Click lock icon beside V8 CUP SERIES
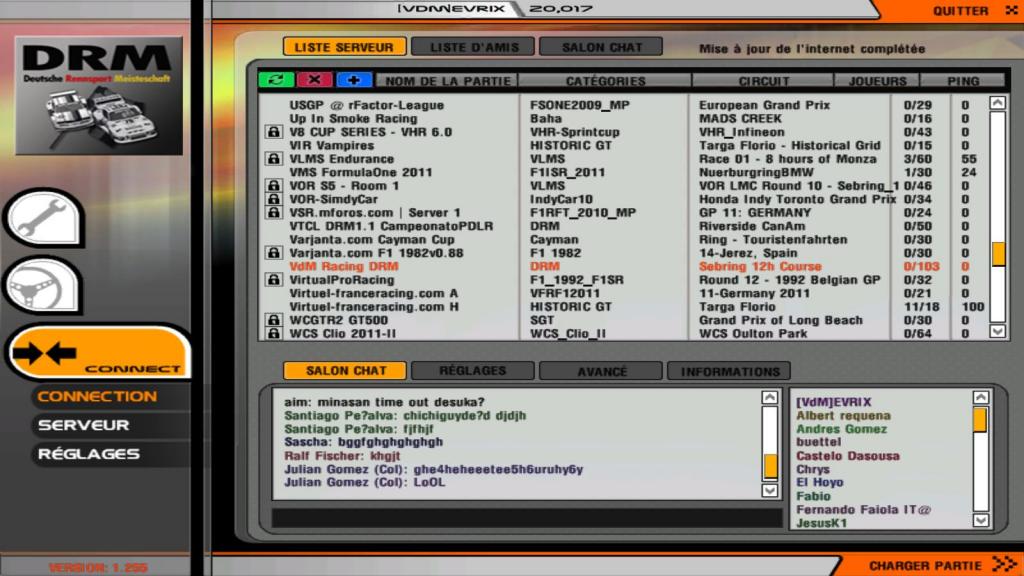 [x=274, y=132]
